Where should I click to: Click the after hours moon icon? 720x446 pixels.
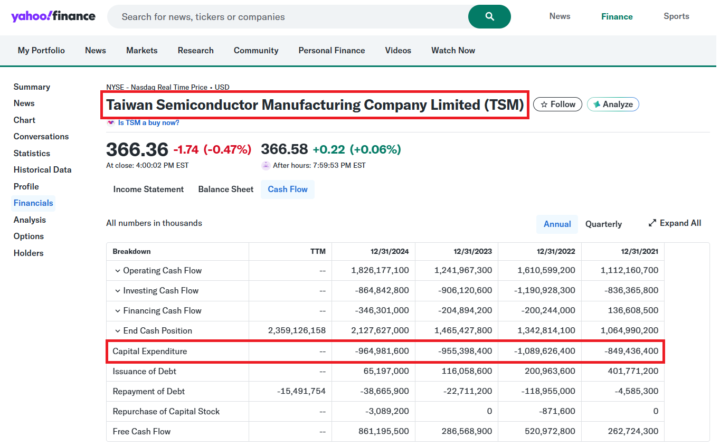click(x=265, y=165)
